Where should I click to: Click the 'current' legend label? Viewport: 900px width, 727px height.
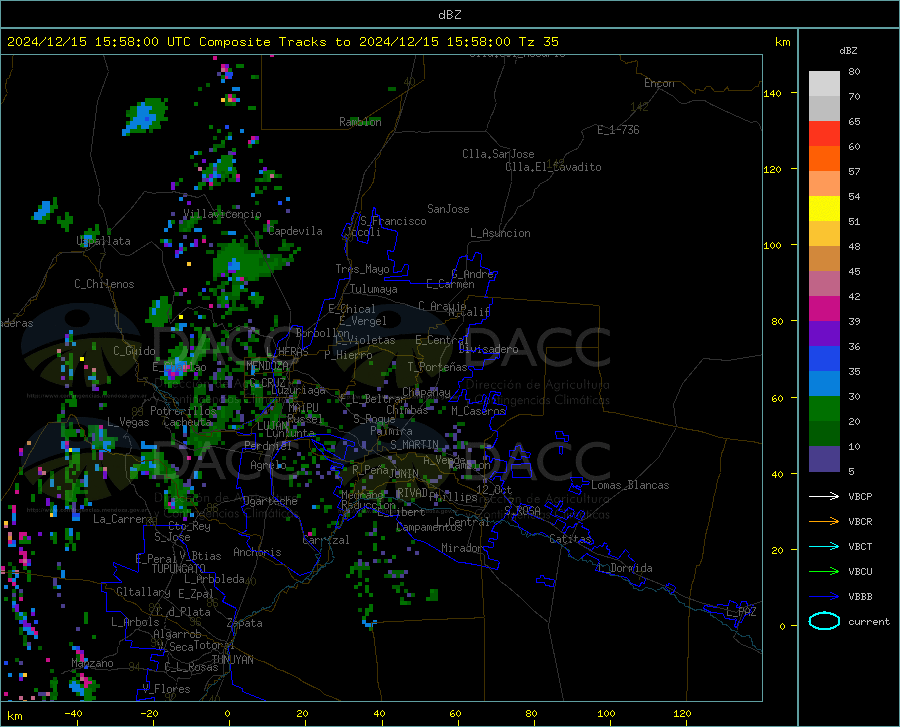tap(869, 622)
